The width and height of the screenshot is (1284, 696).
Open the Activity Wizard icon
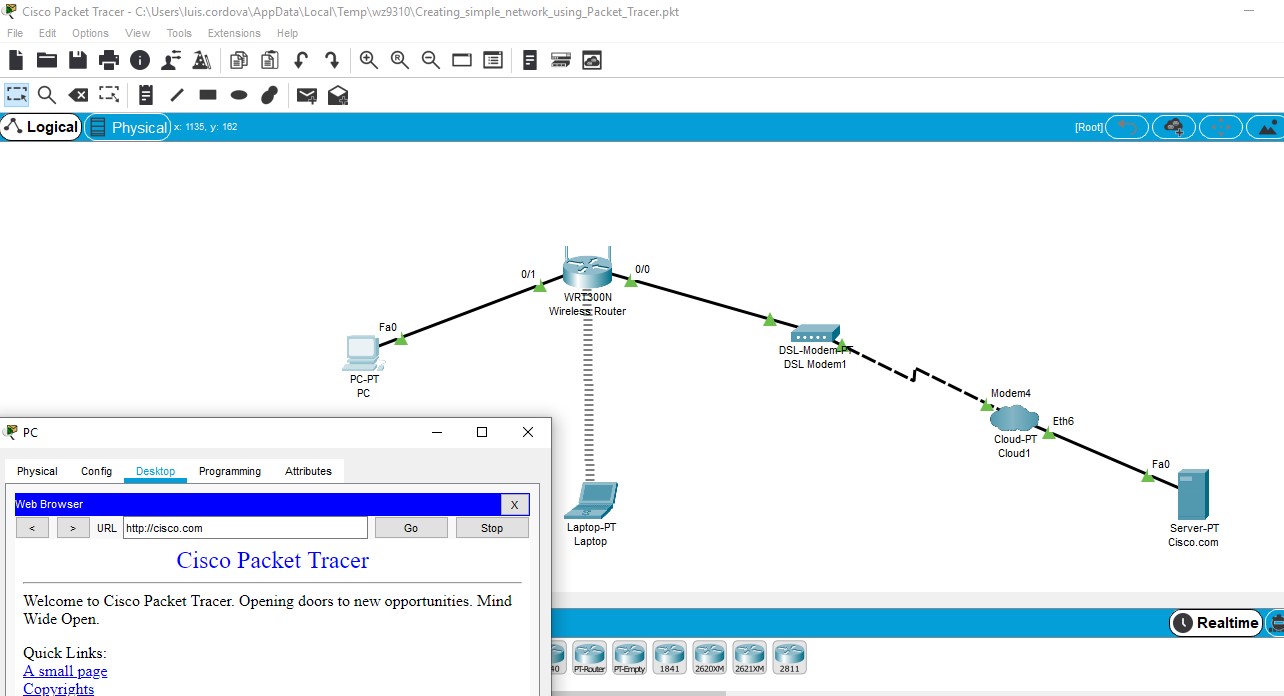171,60
